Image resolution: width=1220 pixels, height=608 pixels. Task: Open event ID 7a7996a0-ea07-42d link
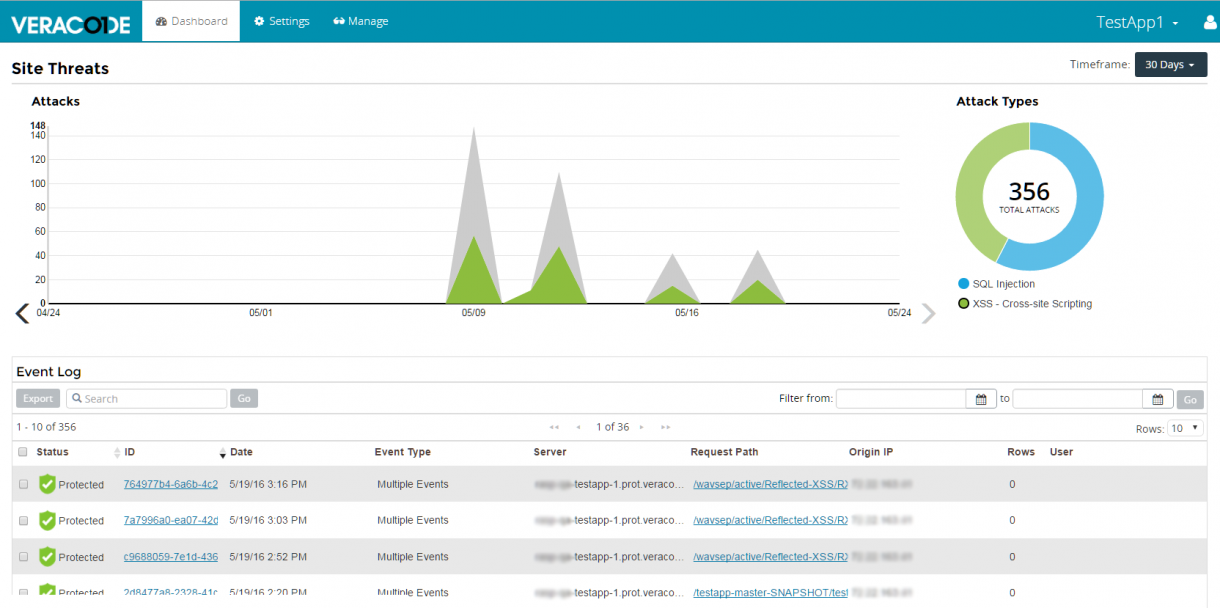click(x=171, y=520)
